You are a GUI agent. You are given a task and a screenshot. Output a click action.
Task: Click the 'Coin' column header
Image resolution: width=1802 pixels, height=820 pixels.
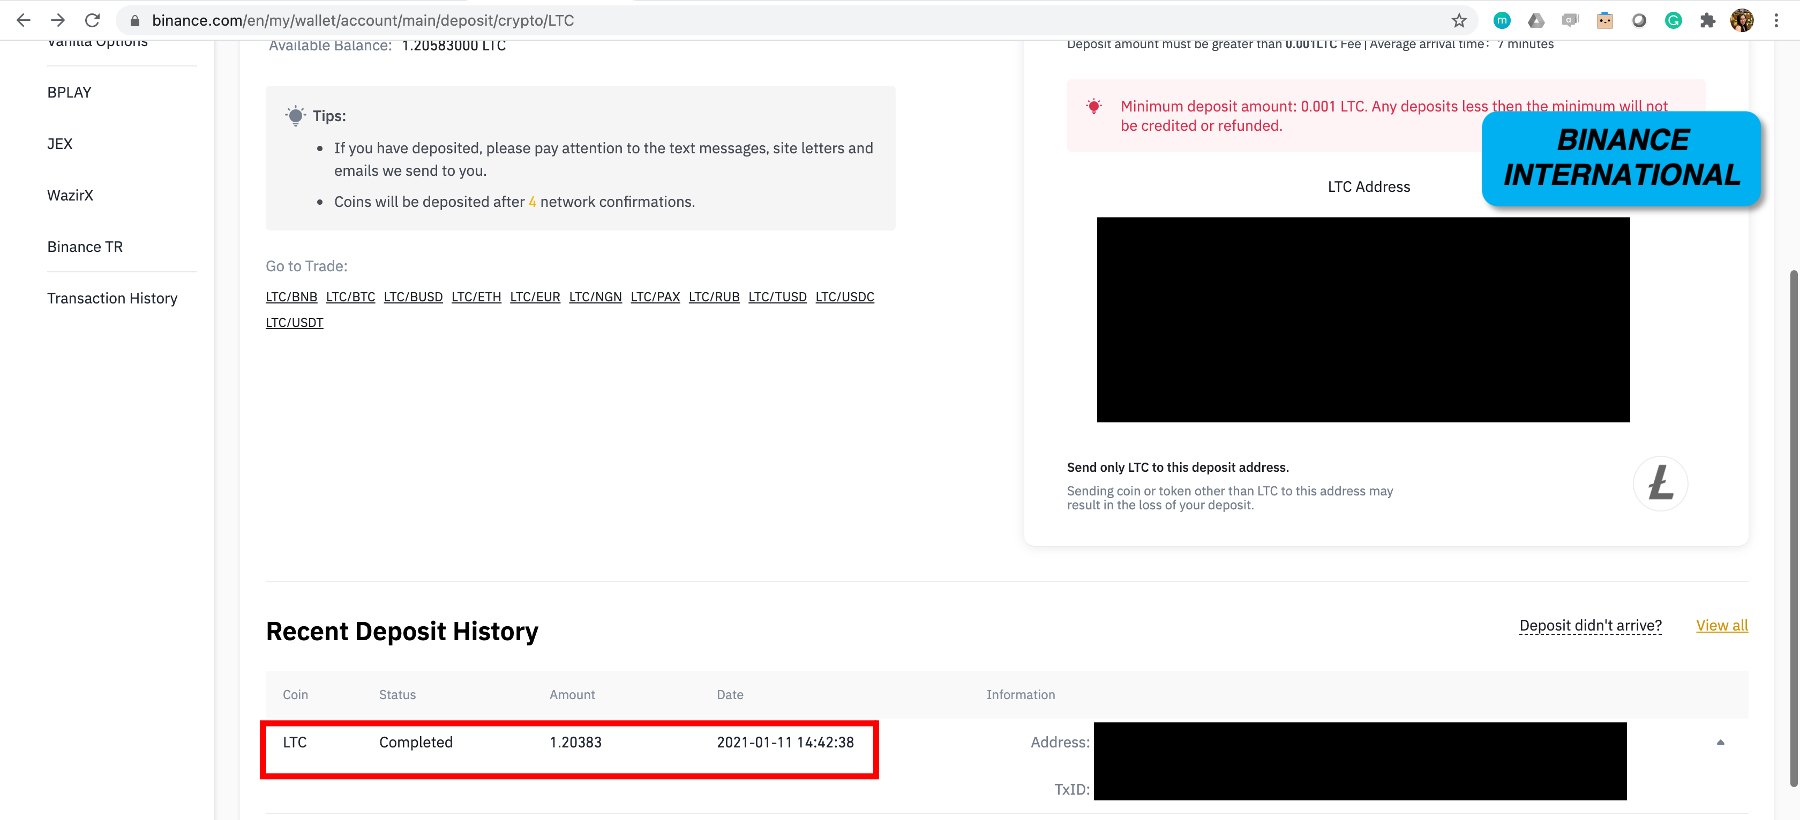[x=295, y=695]
